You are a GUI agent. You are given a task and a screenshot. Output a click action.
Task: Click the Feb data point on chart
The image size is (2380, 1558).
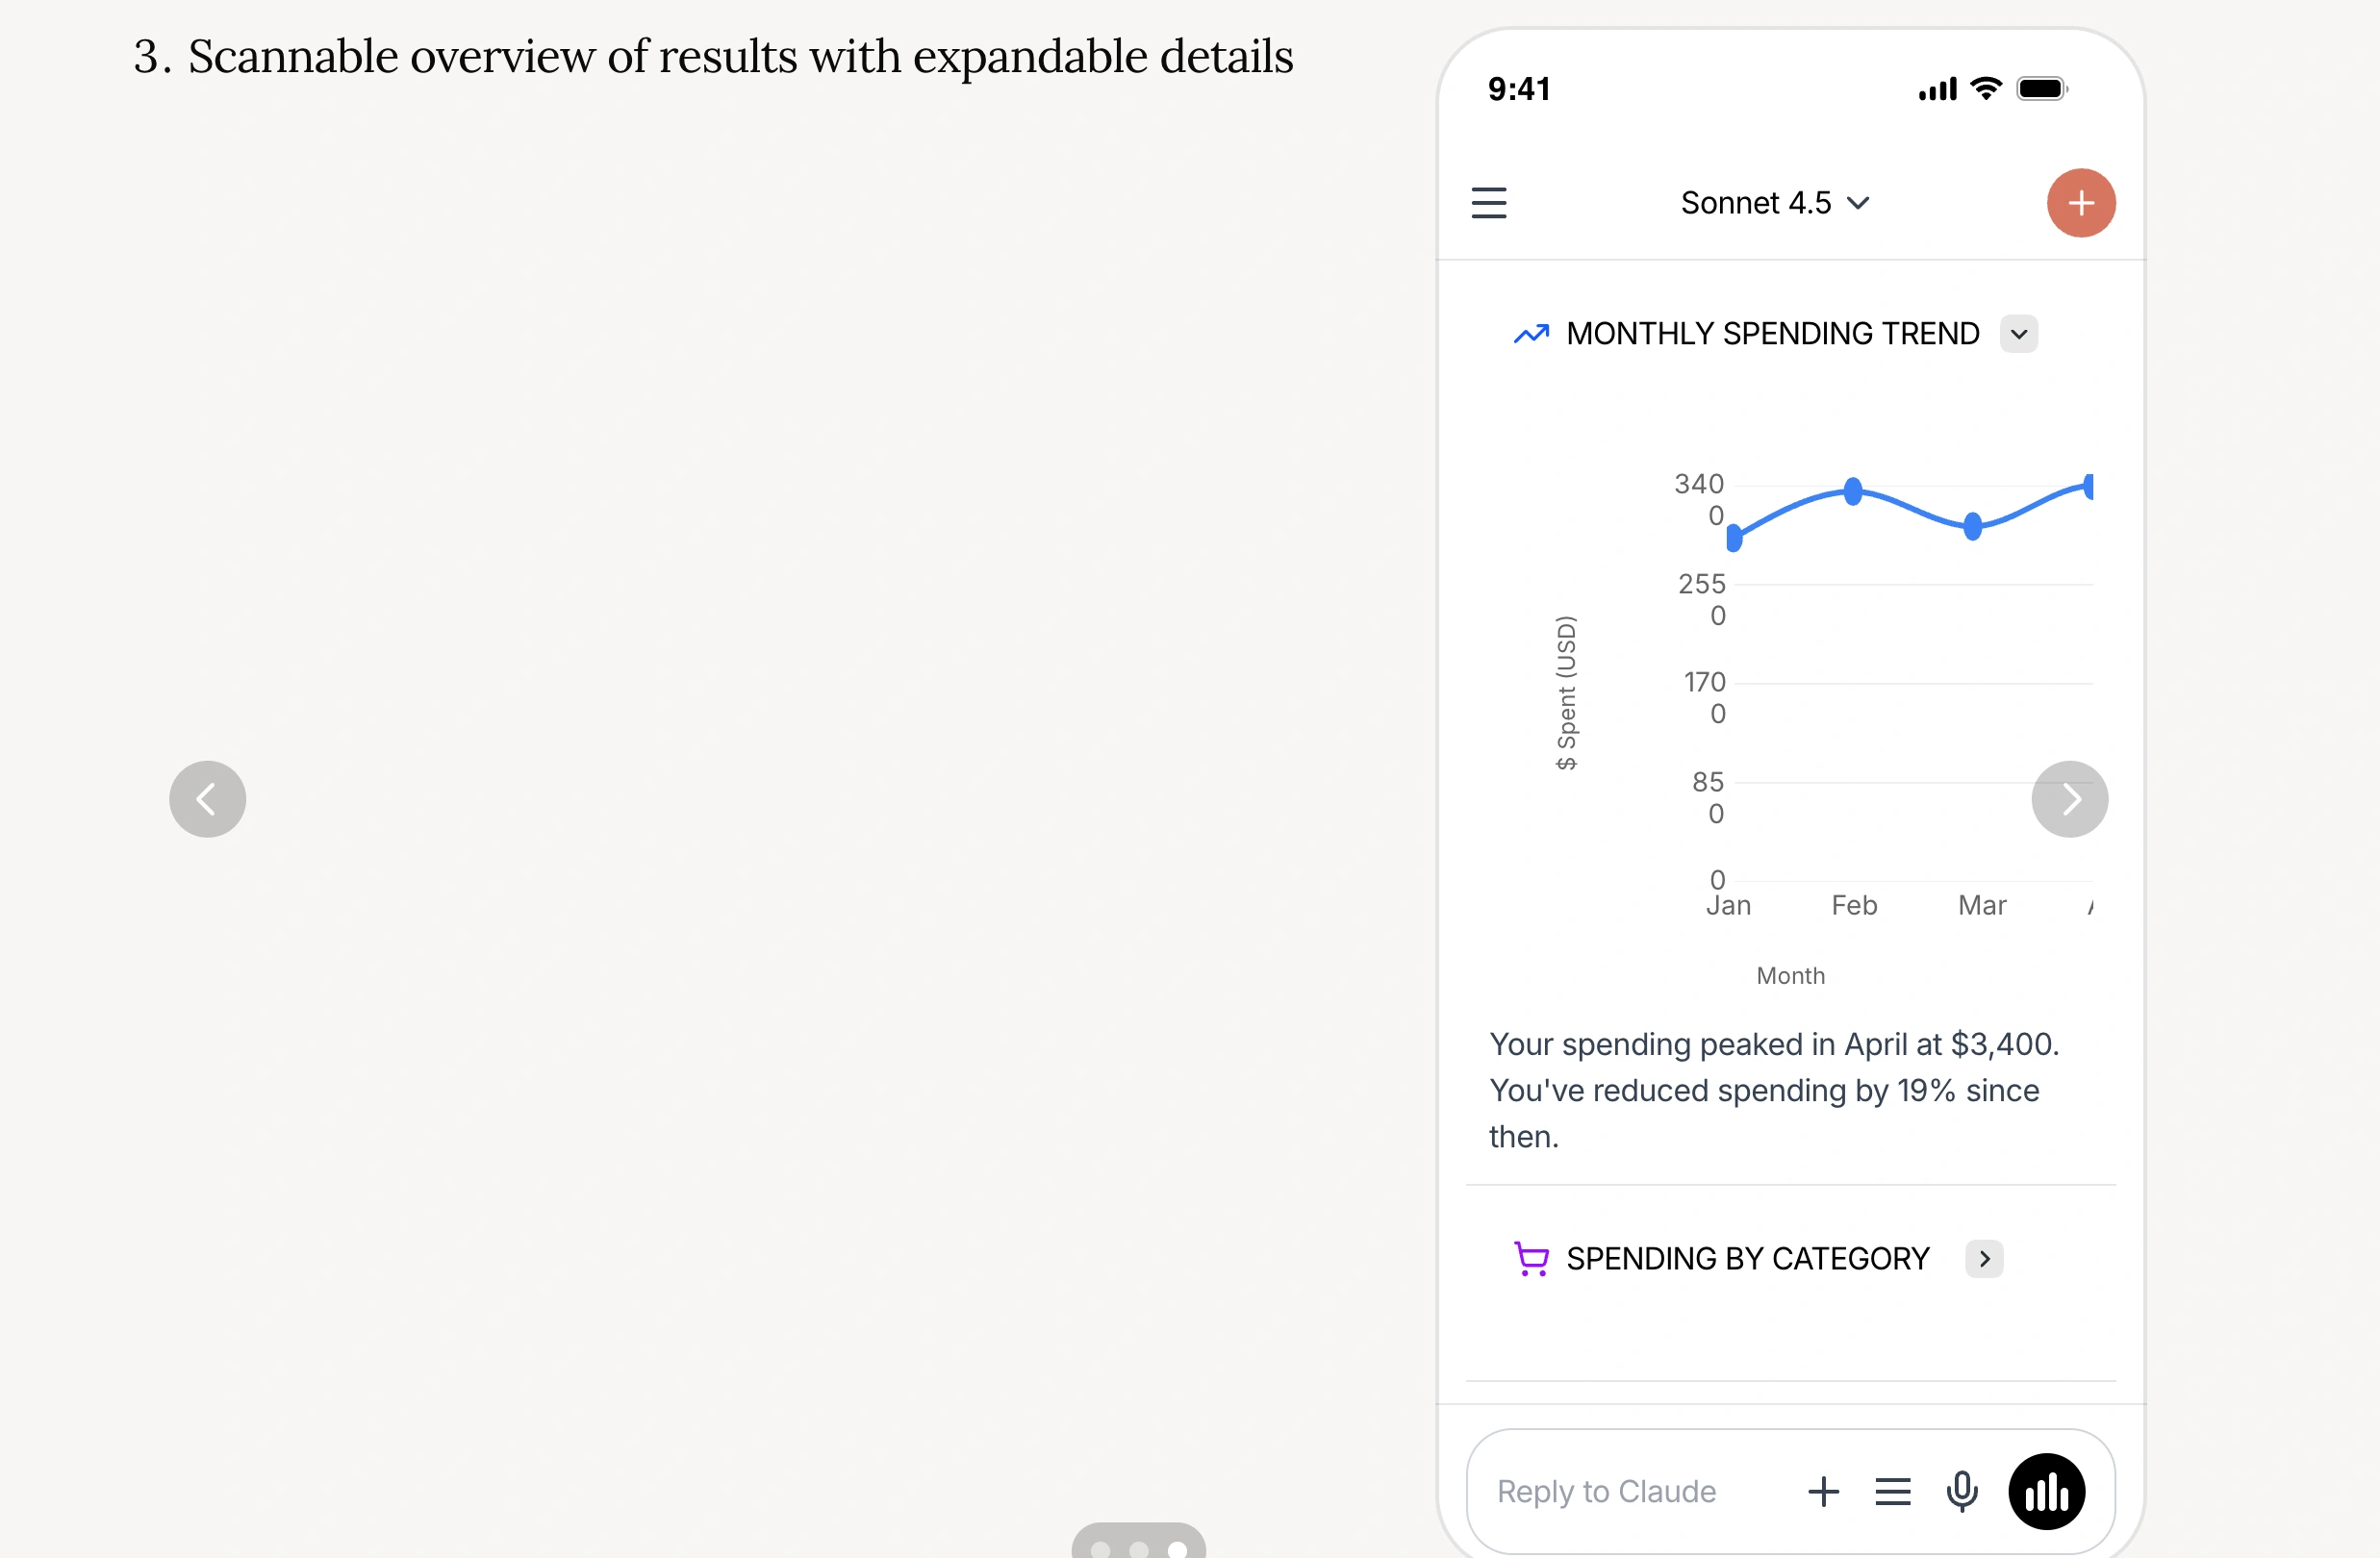1853,491
